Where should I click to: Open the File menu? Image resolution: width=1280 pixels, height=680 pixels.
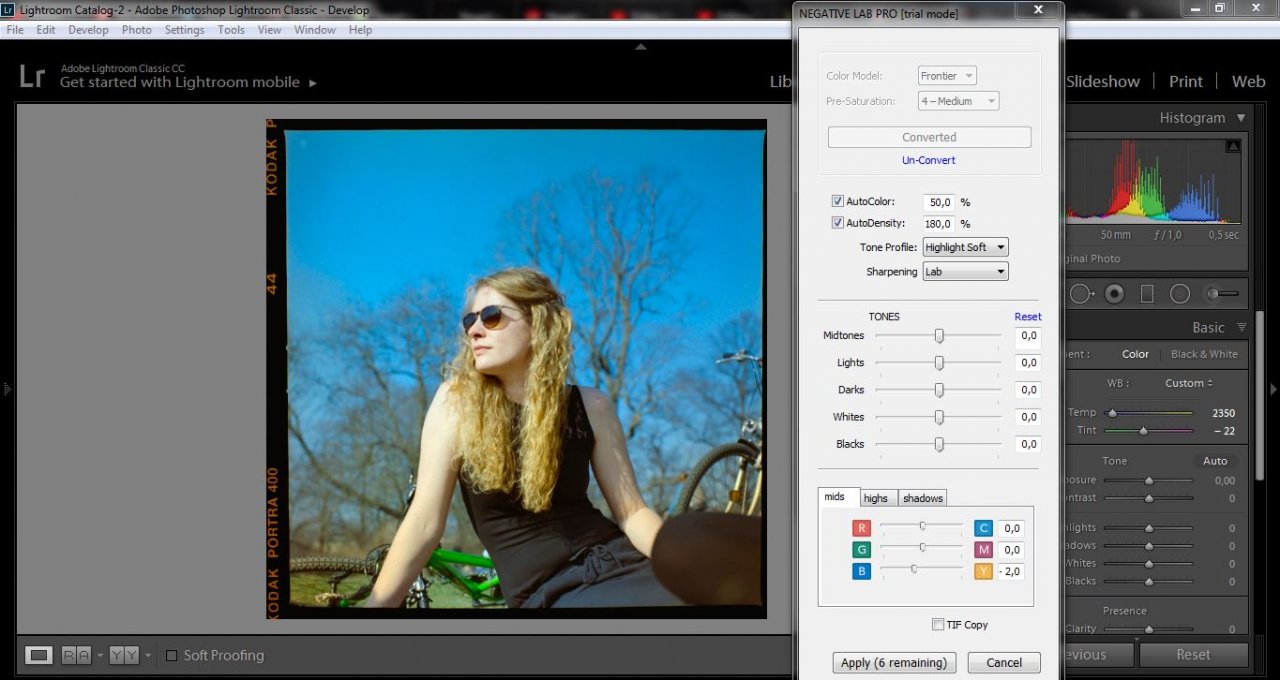[x=15, y=30]
